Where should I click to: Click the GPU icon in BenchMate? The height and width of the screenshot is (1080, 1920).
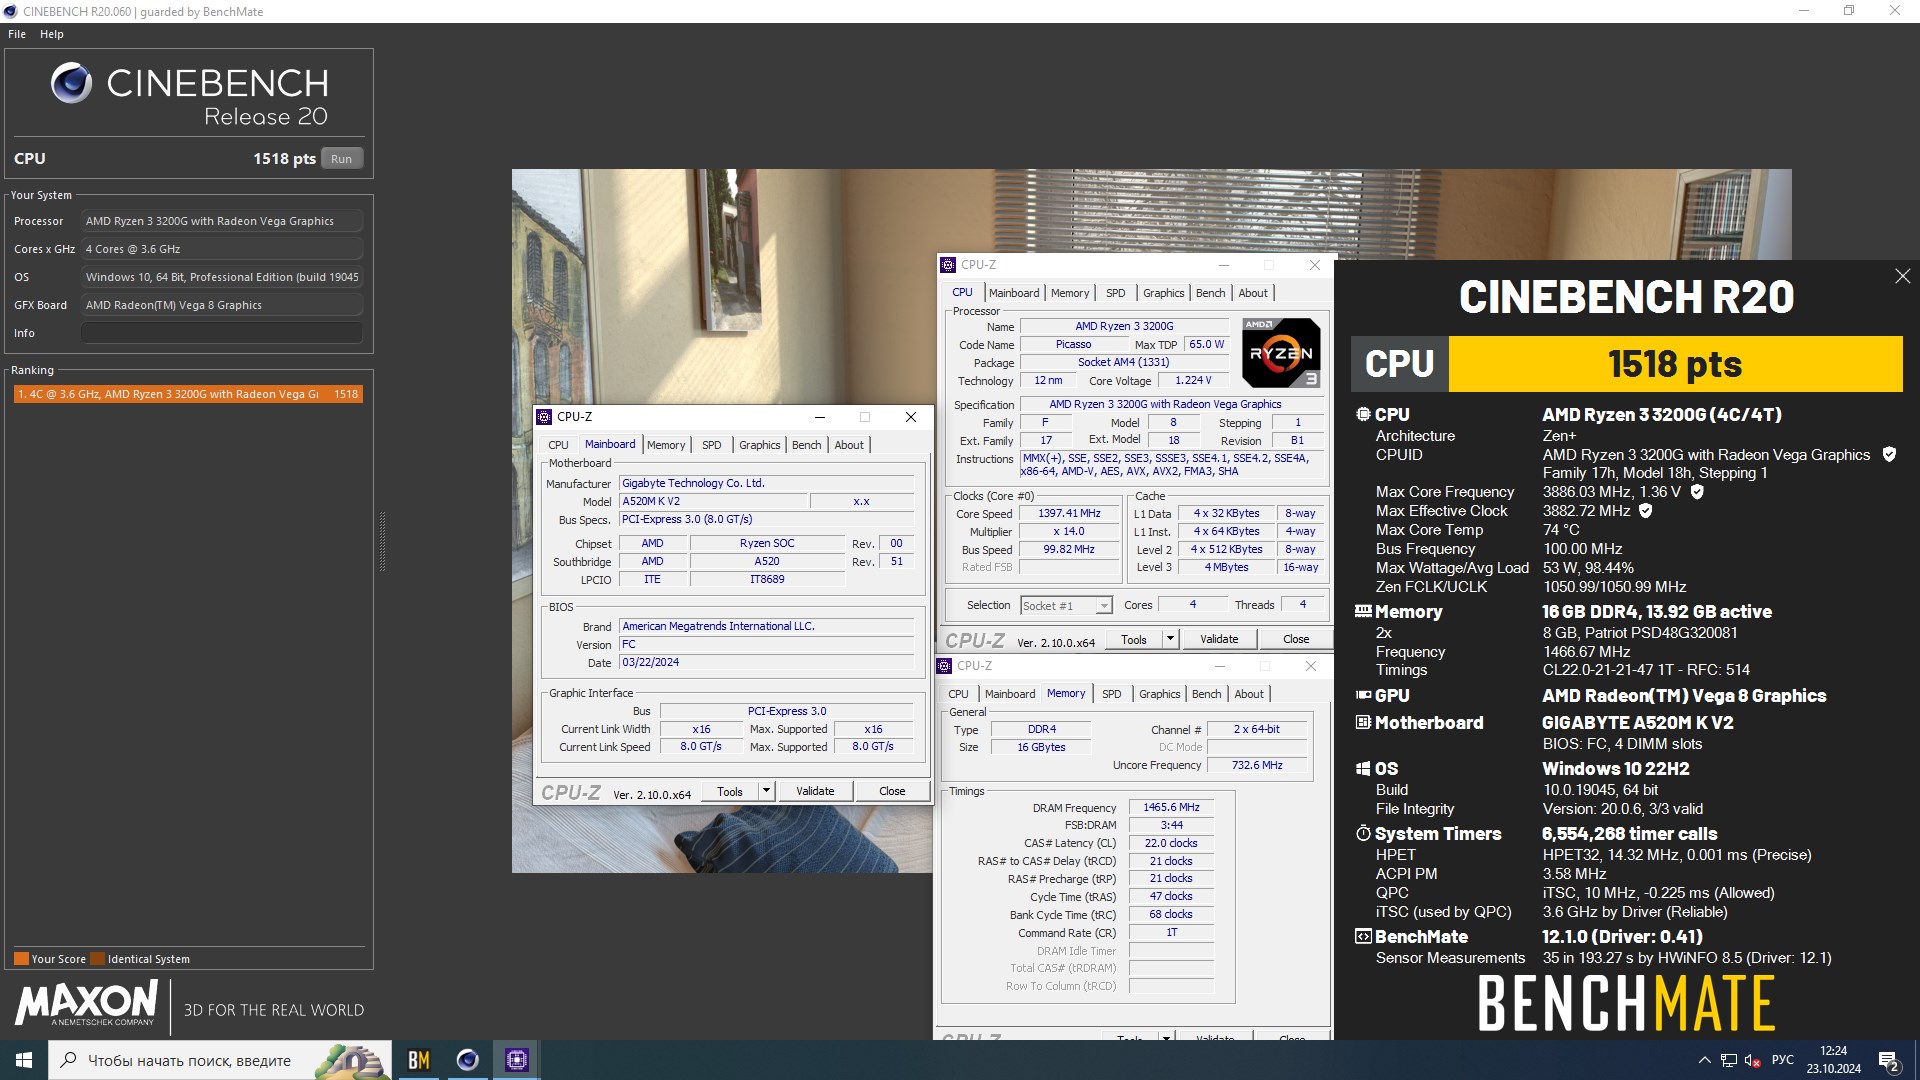coord(1363,695)
